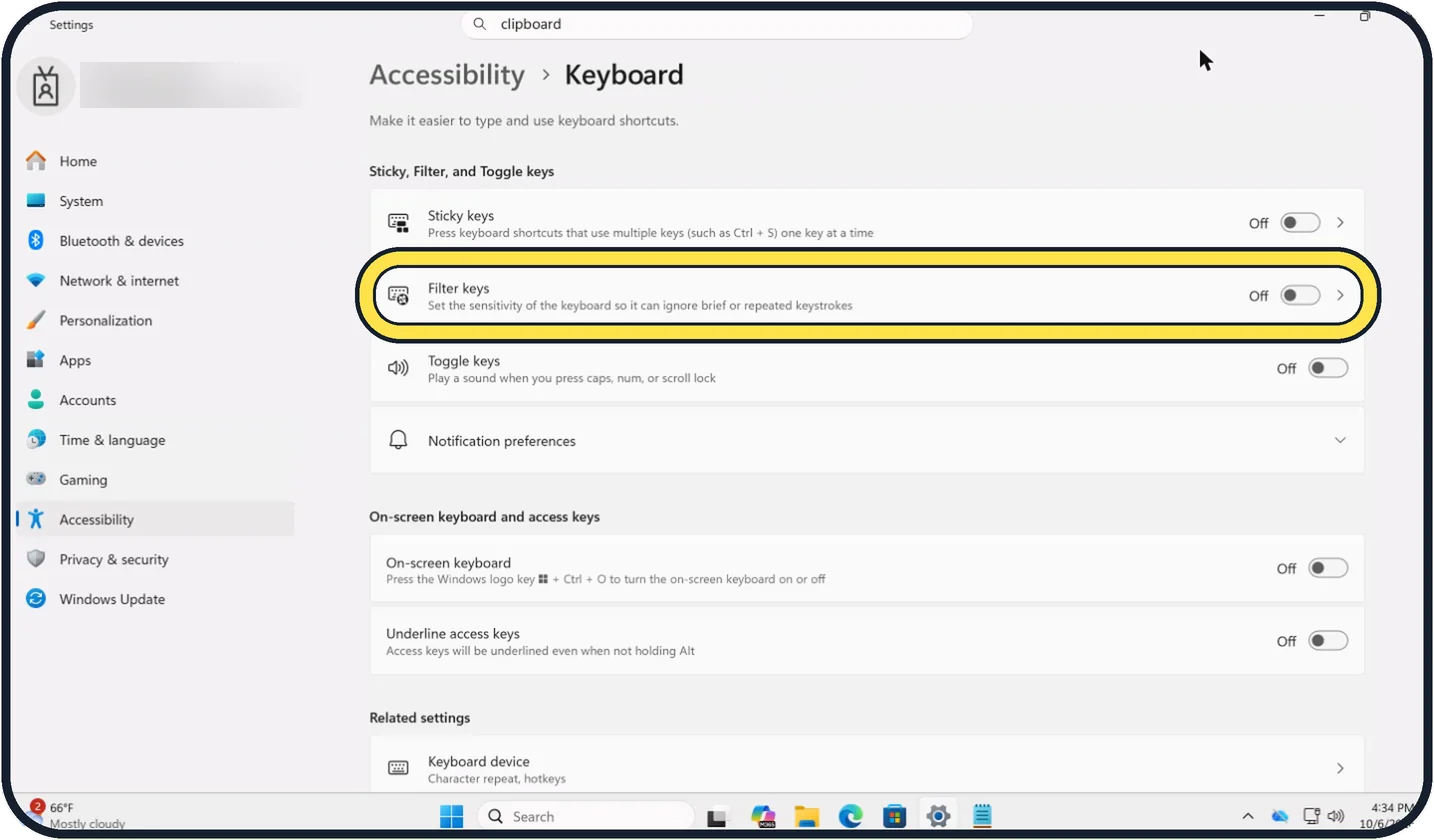Image resolution: width=1434 pixels, height=840 pixels.
Task: Go to System settings in the sidebar
Action: (x=155, y=201)
